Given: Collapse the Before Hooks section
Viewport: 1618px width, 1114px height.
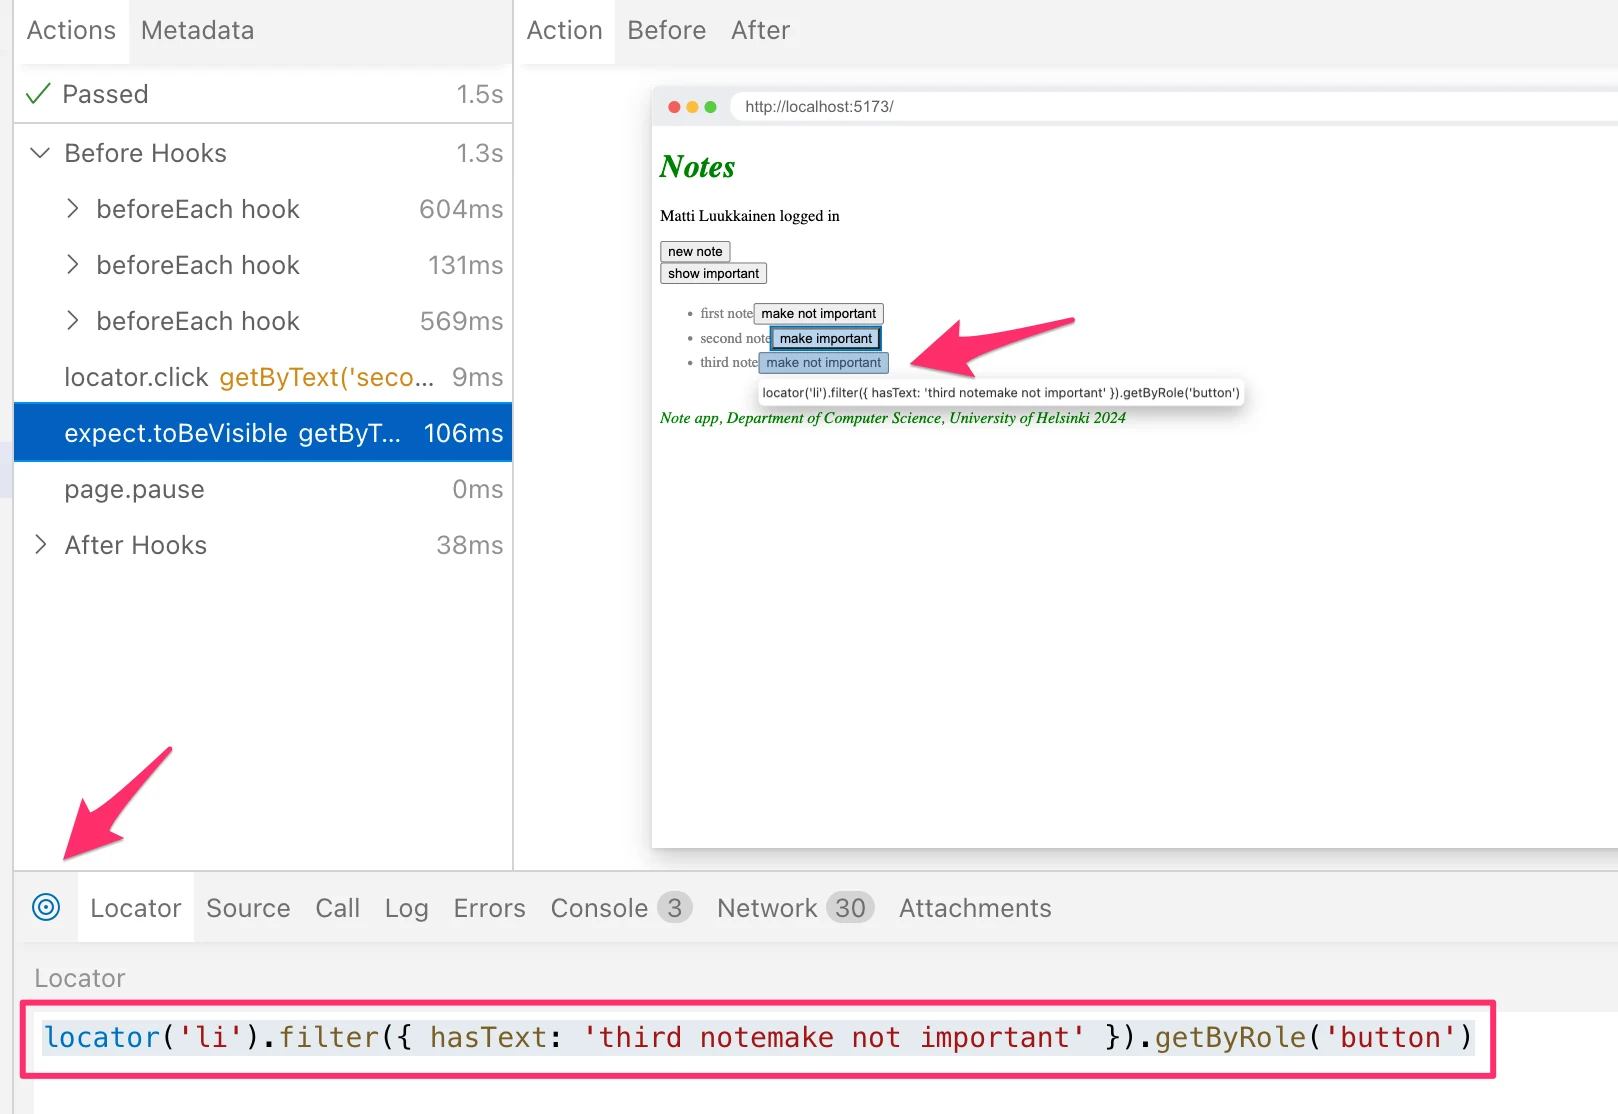Looking at the screenshot, I should [x=40, y=153].
